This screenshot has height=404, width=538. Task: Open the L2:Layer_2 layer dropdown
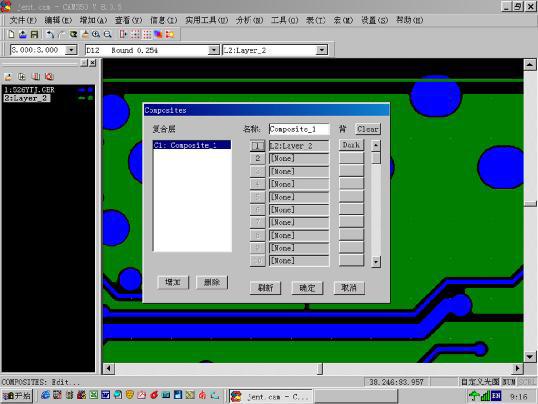tap(321, 50)
